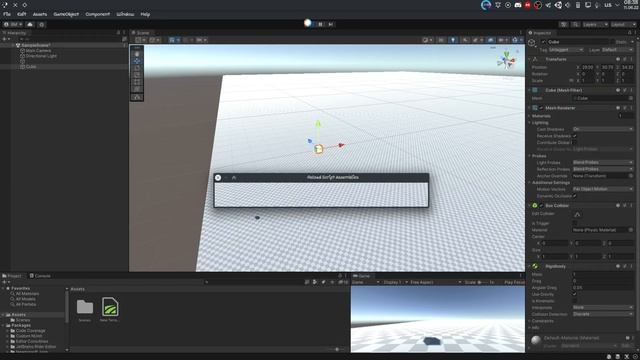
Task: Click the scene orientation gizmo
Action: pyautogui.click(x=506, y=60)
